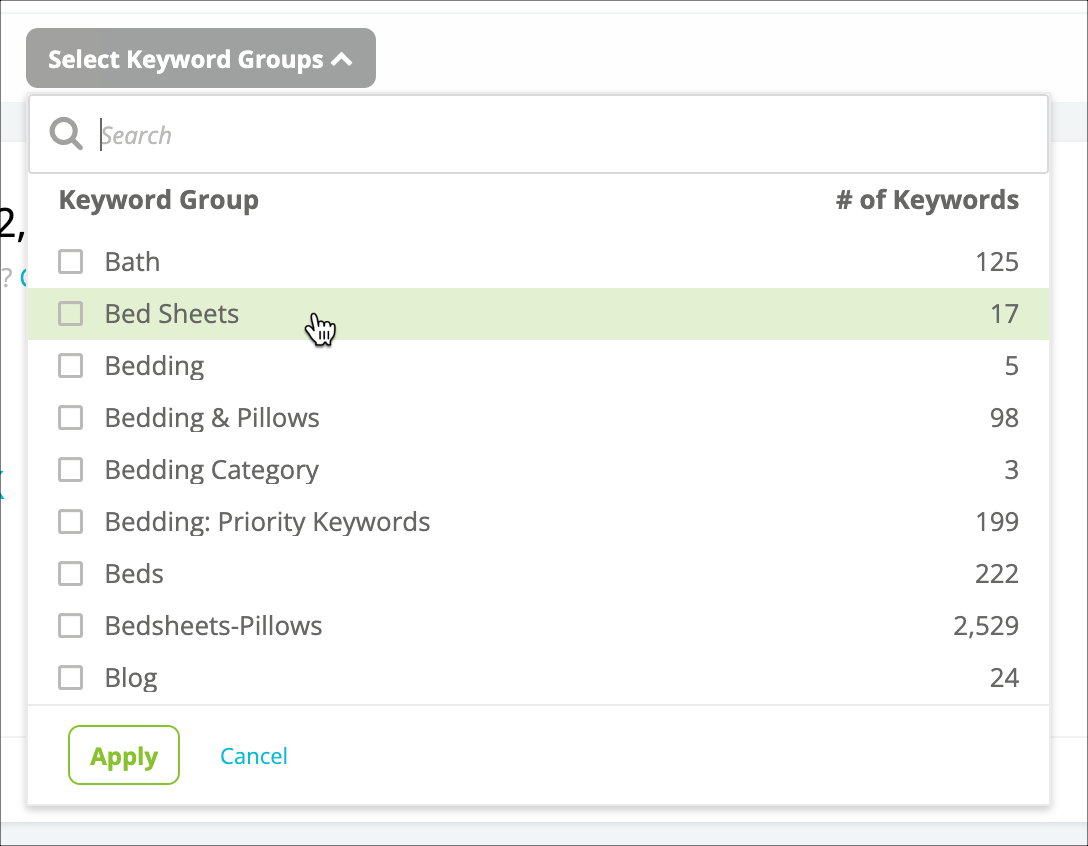The height and width of the screenshot is (846, 1088).
Task: Click the 24 count for Blog
Action: 1004,678
